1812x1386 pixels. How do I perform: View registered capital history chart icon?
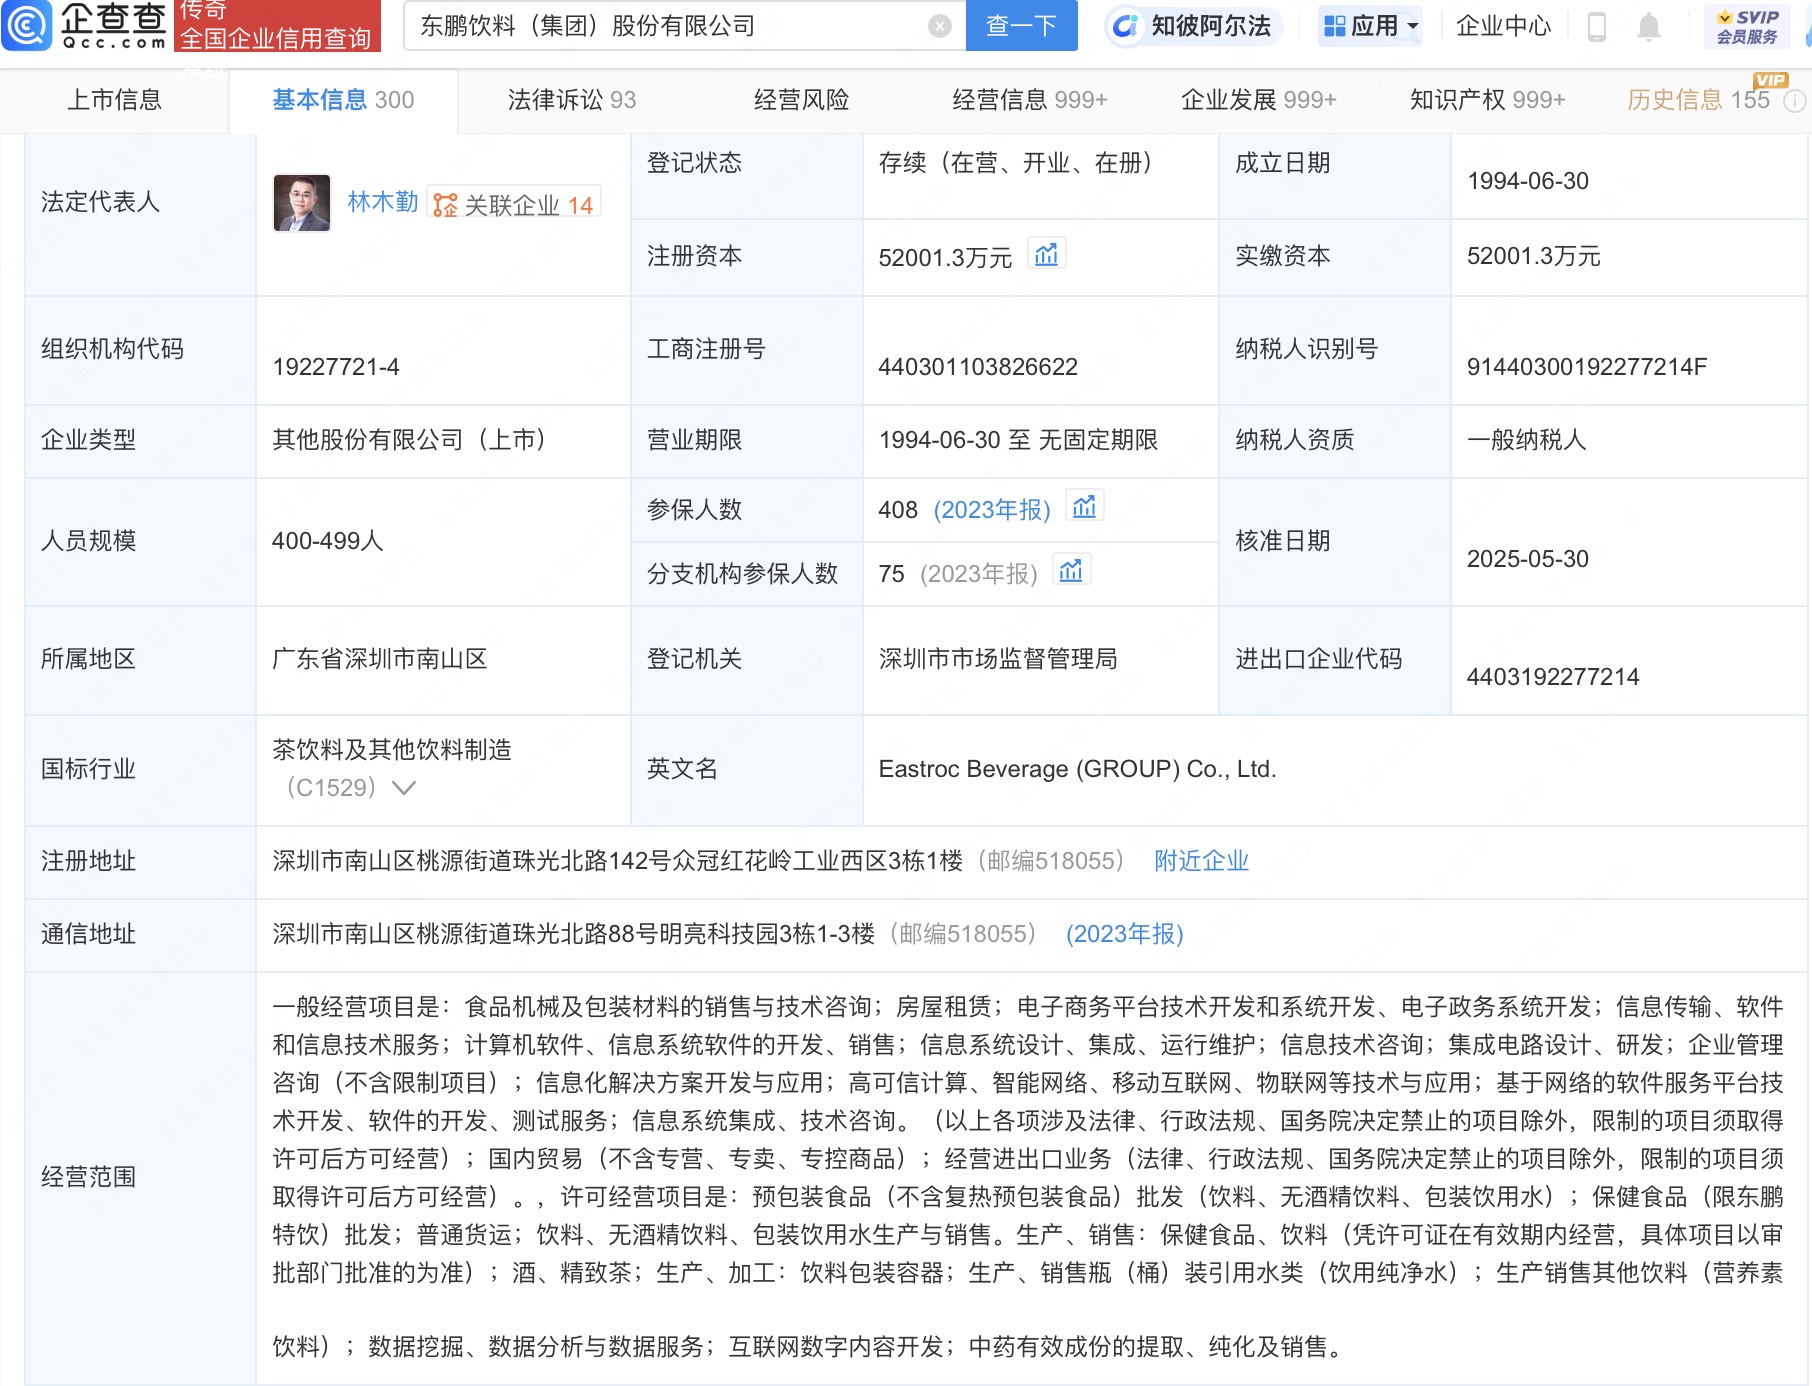(1047, 254)
